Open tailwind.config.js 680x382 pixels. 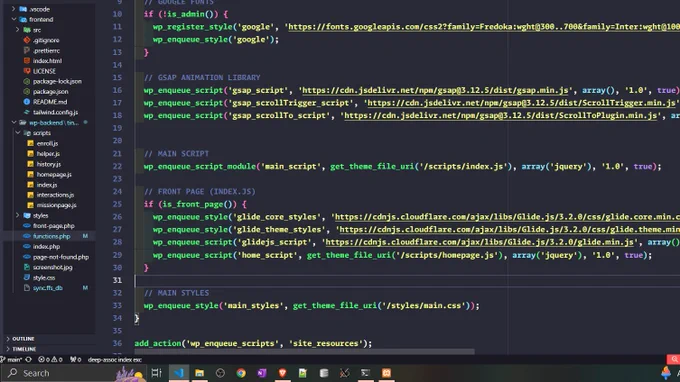click(56, 112)
